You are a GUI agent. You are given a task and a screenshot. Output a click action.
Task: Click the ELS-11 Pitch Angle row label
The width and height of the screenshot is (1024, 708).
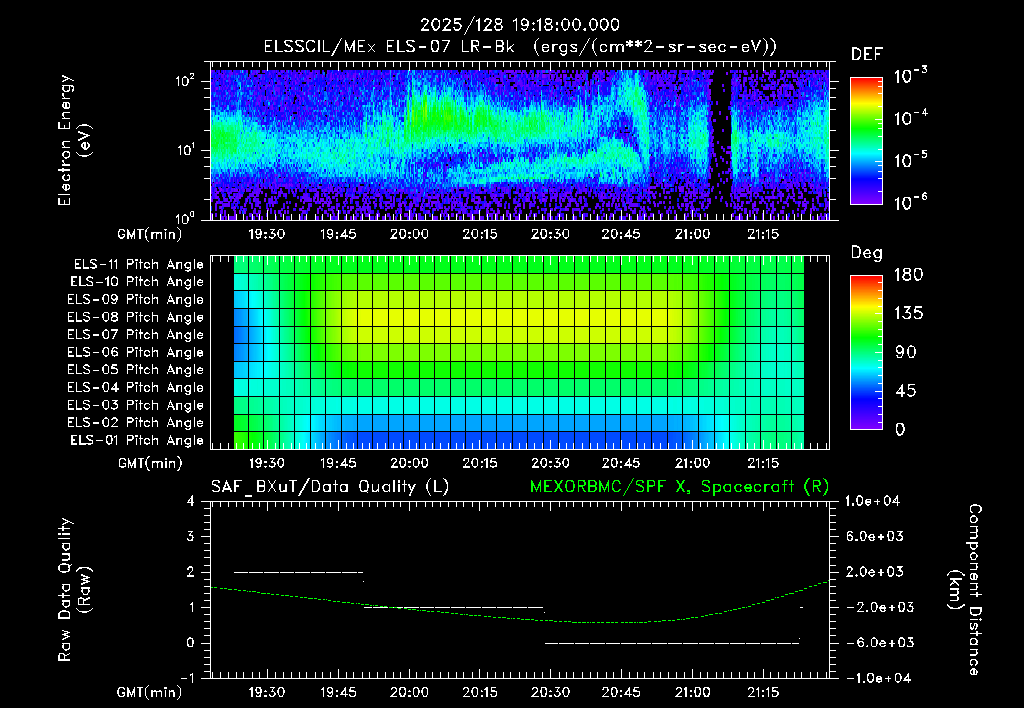click(x=138, y=265)
